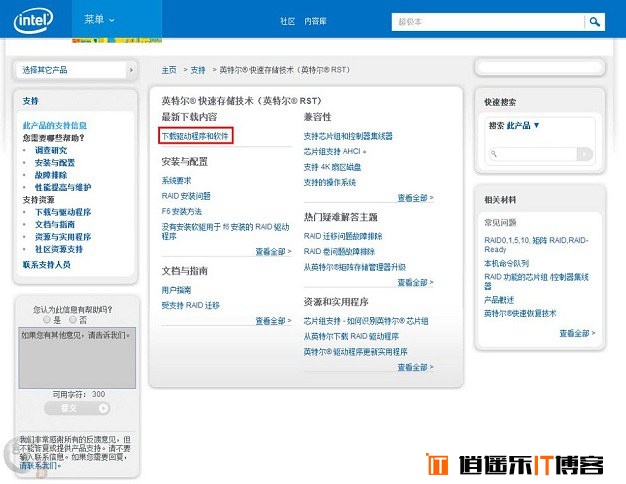Open RAID 卷问题故障排除 link
The image size is (626, 484).
[339, 252]
